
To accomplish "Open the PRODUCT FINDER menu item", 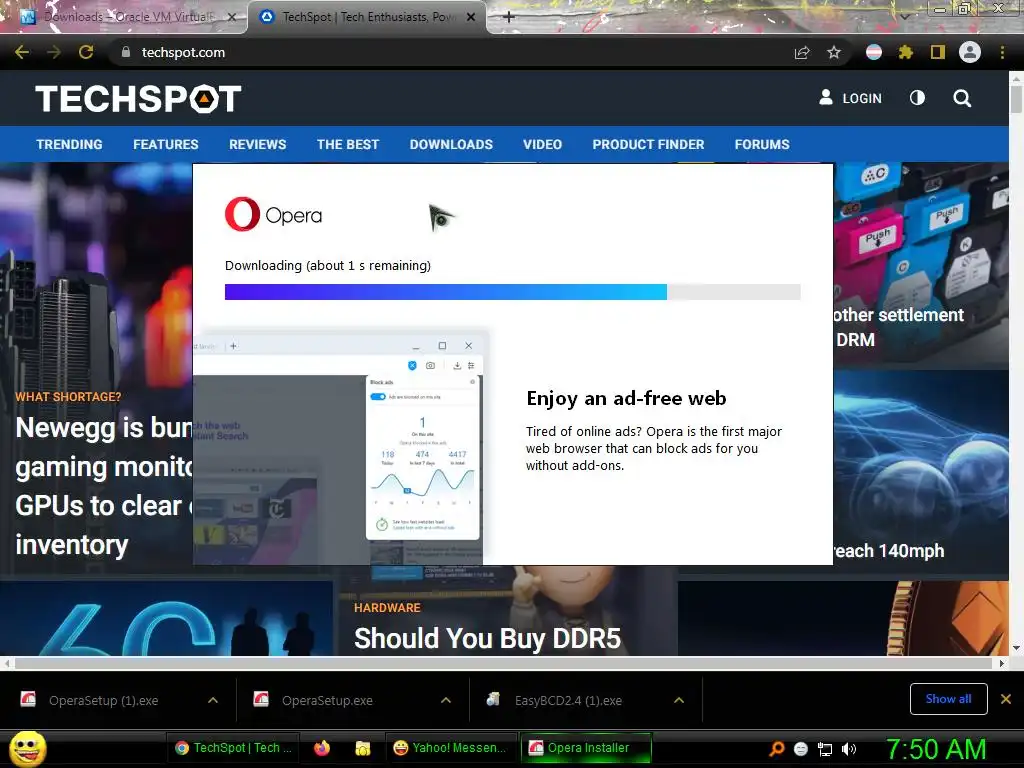I will (648, 144).
